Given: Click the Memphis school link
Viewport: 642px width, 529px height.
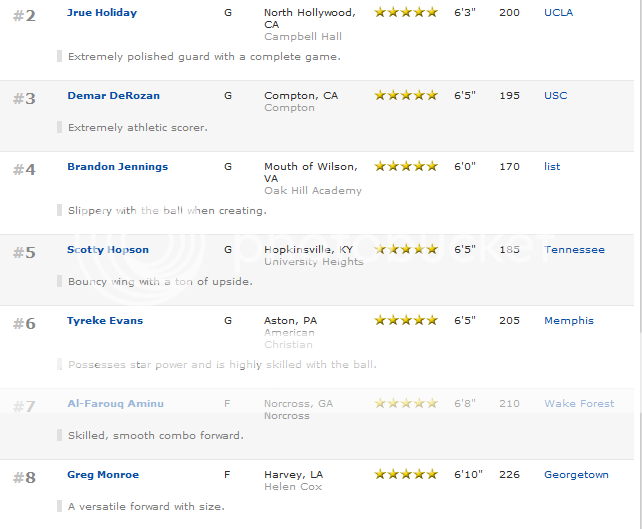Looking at the screenshot, I should 569,321.
